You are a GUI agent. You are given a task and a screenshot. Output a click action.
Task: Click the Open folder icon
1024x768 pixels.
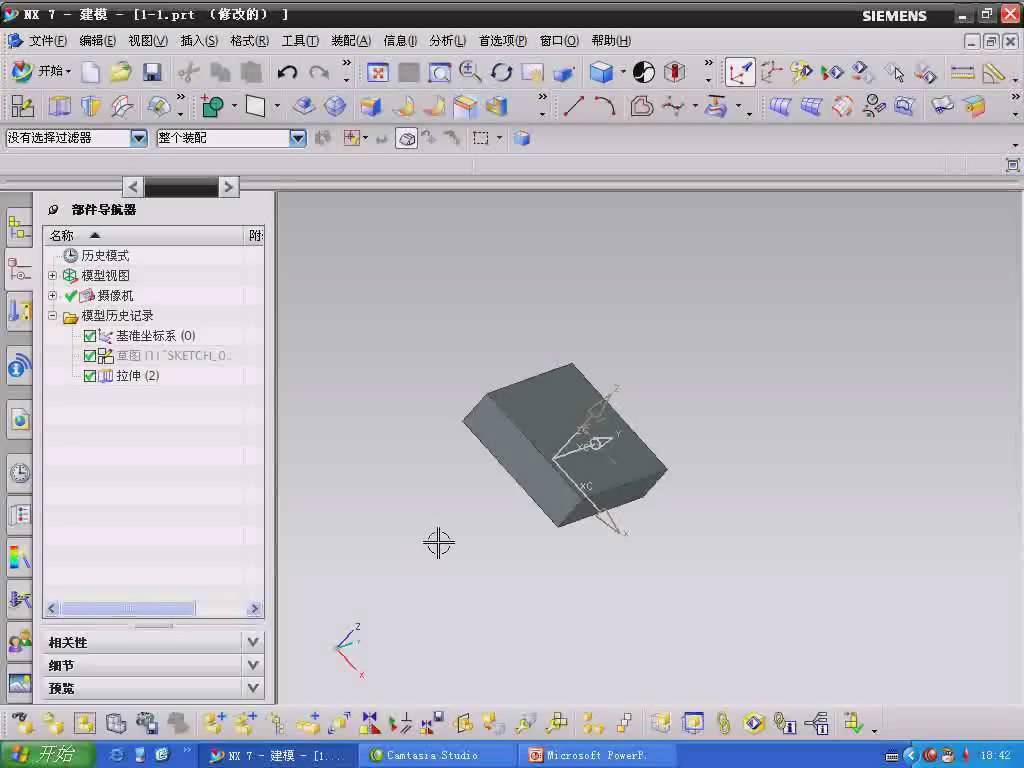(121, 72)
